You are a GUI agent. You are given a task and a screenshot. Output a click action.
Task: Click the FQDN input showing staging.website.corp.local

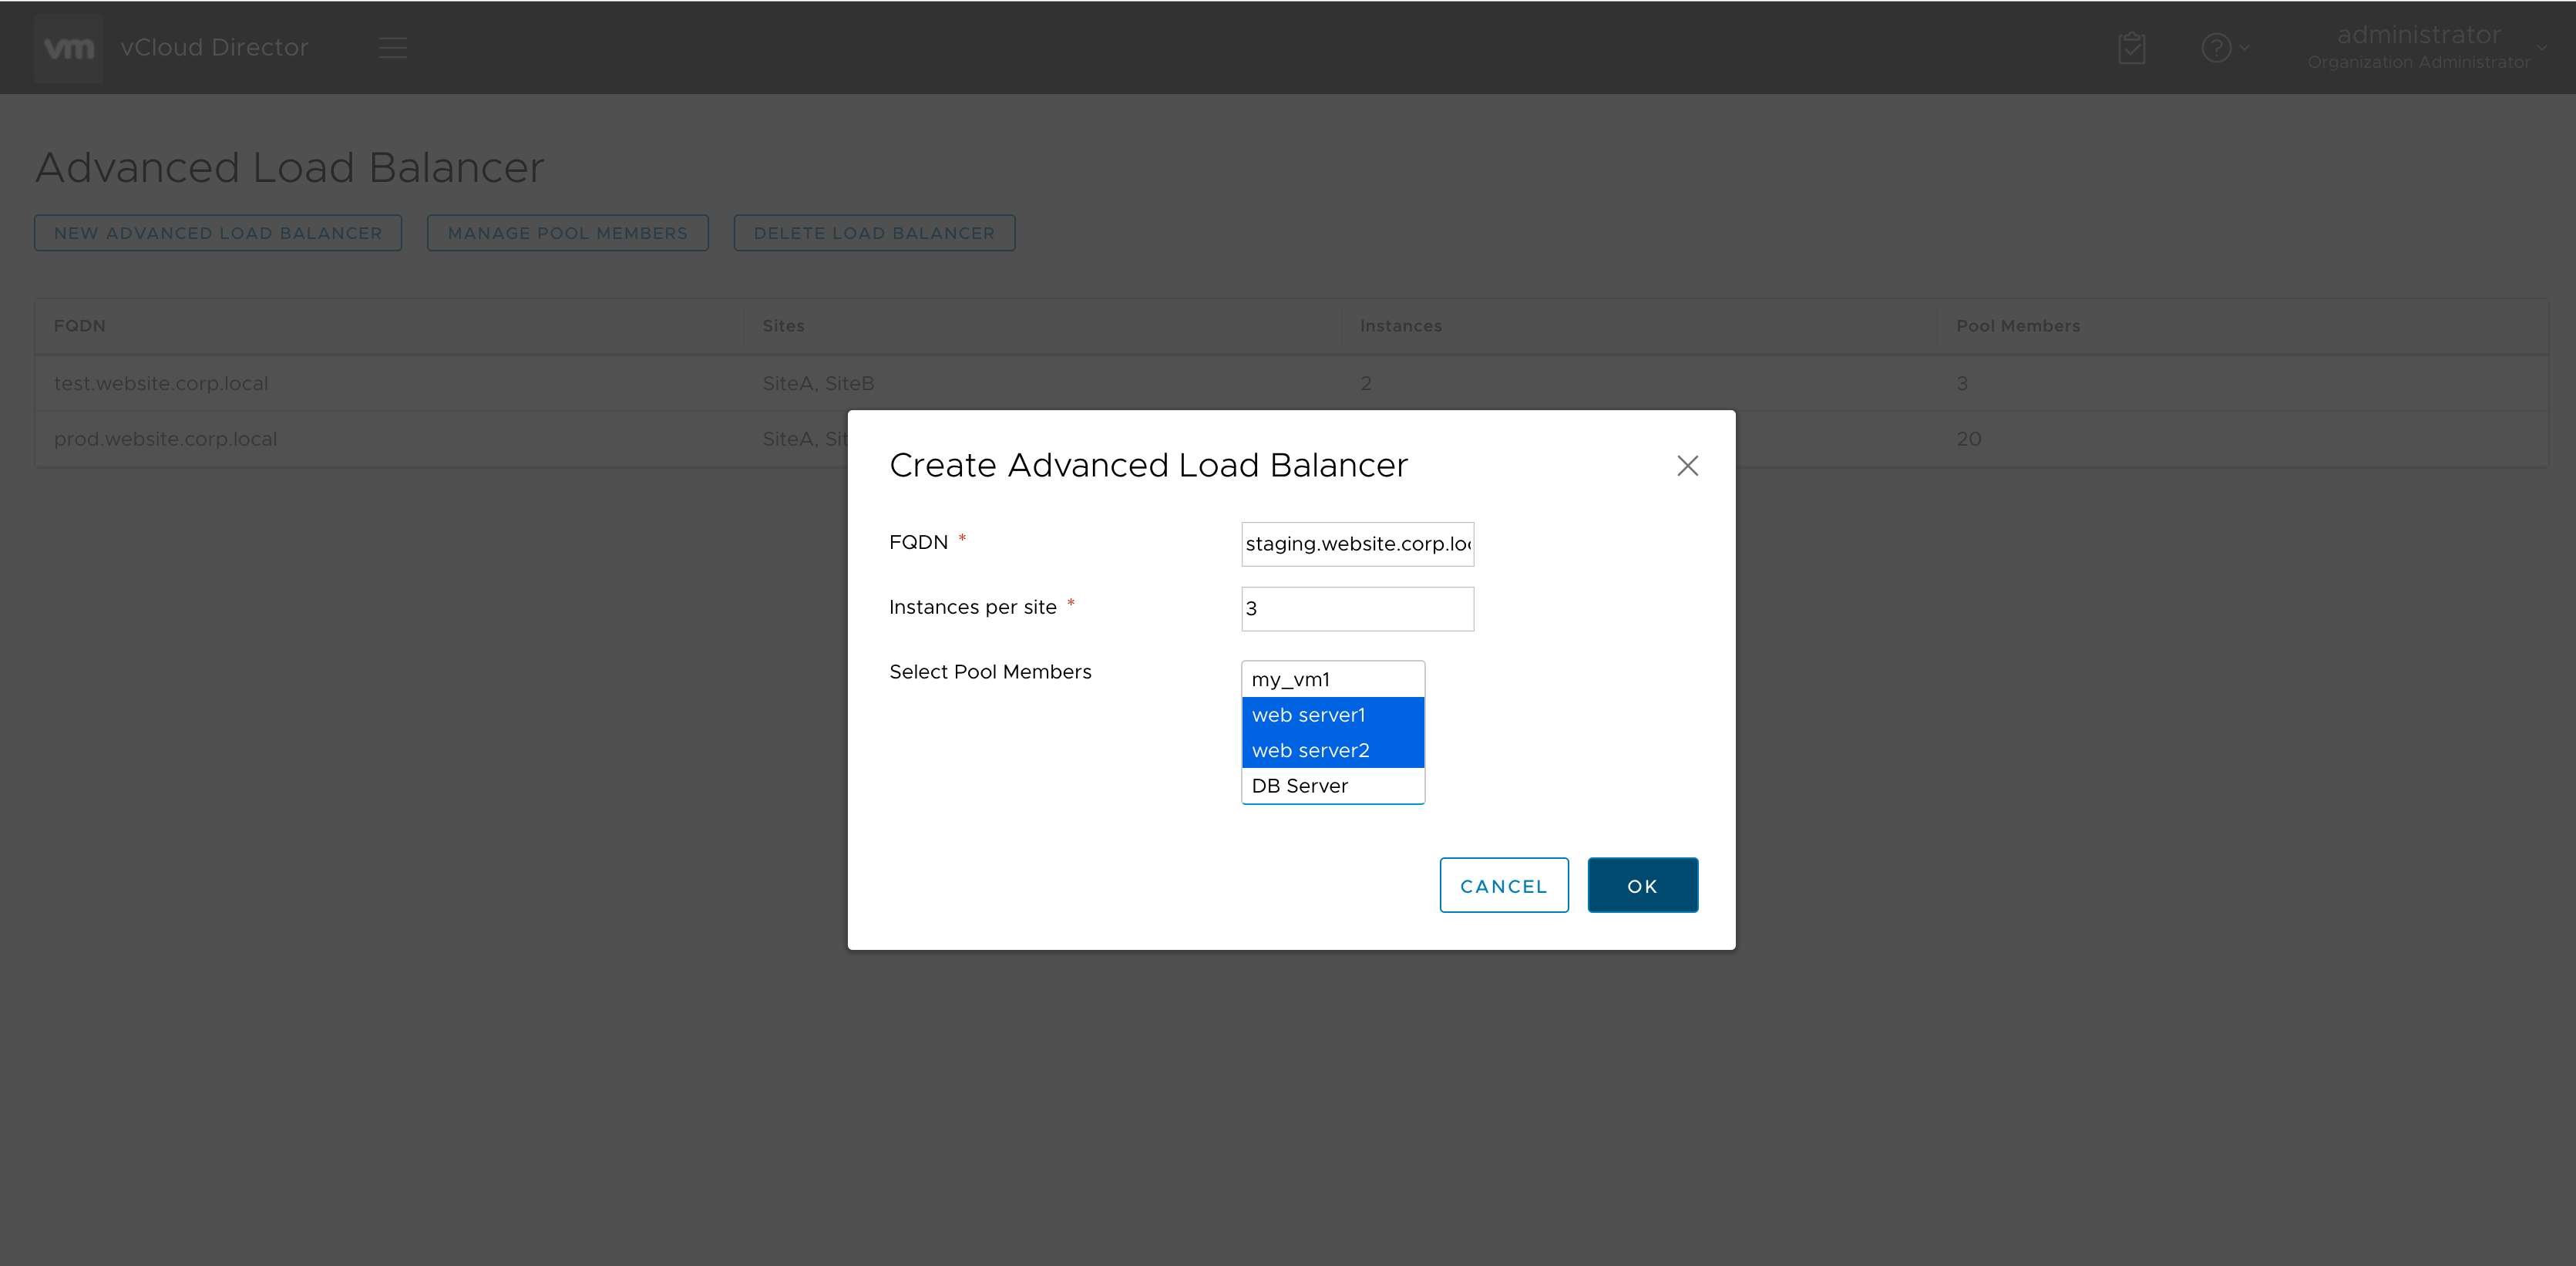tap(1357, 543)
